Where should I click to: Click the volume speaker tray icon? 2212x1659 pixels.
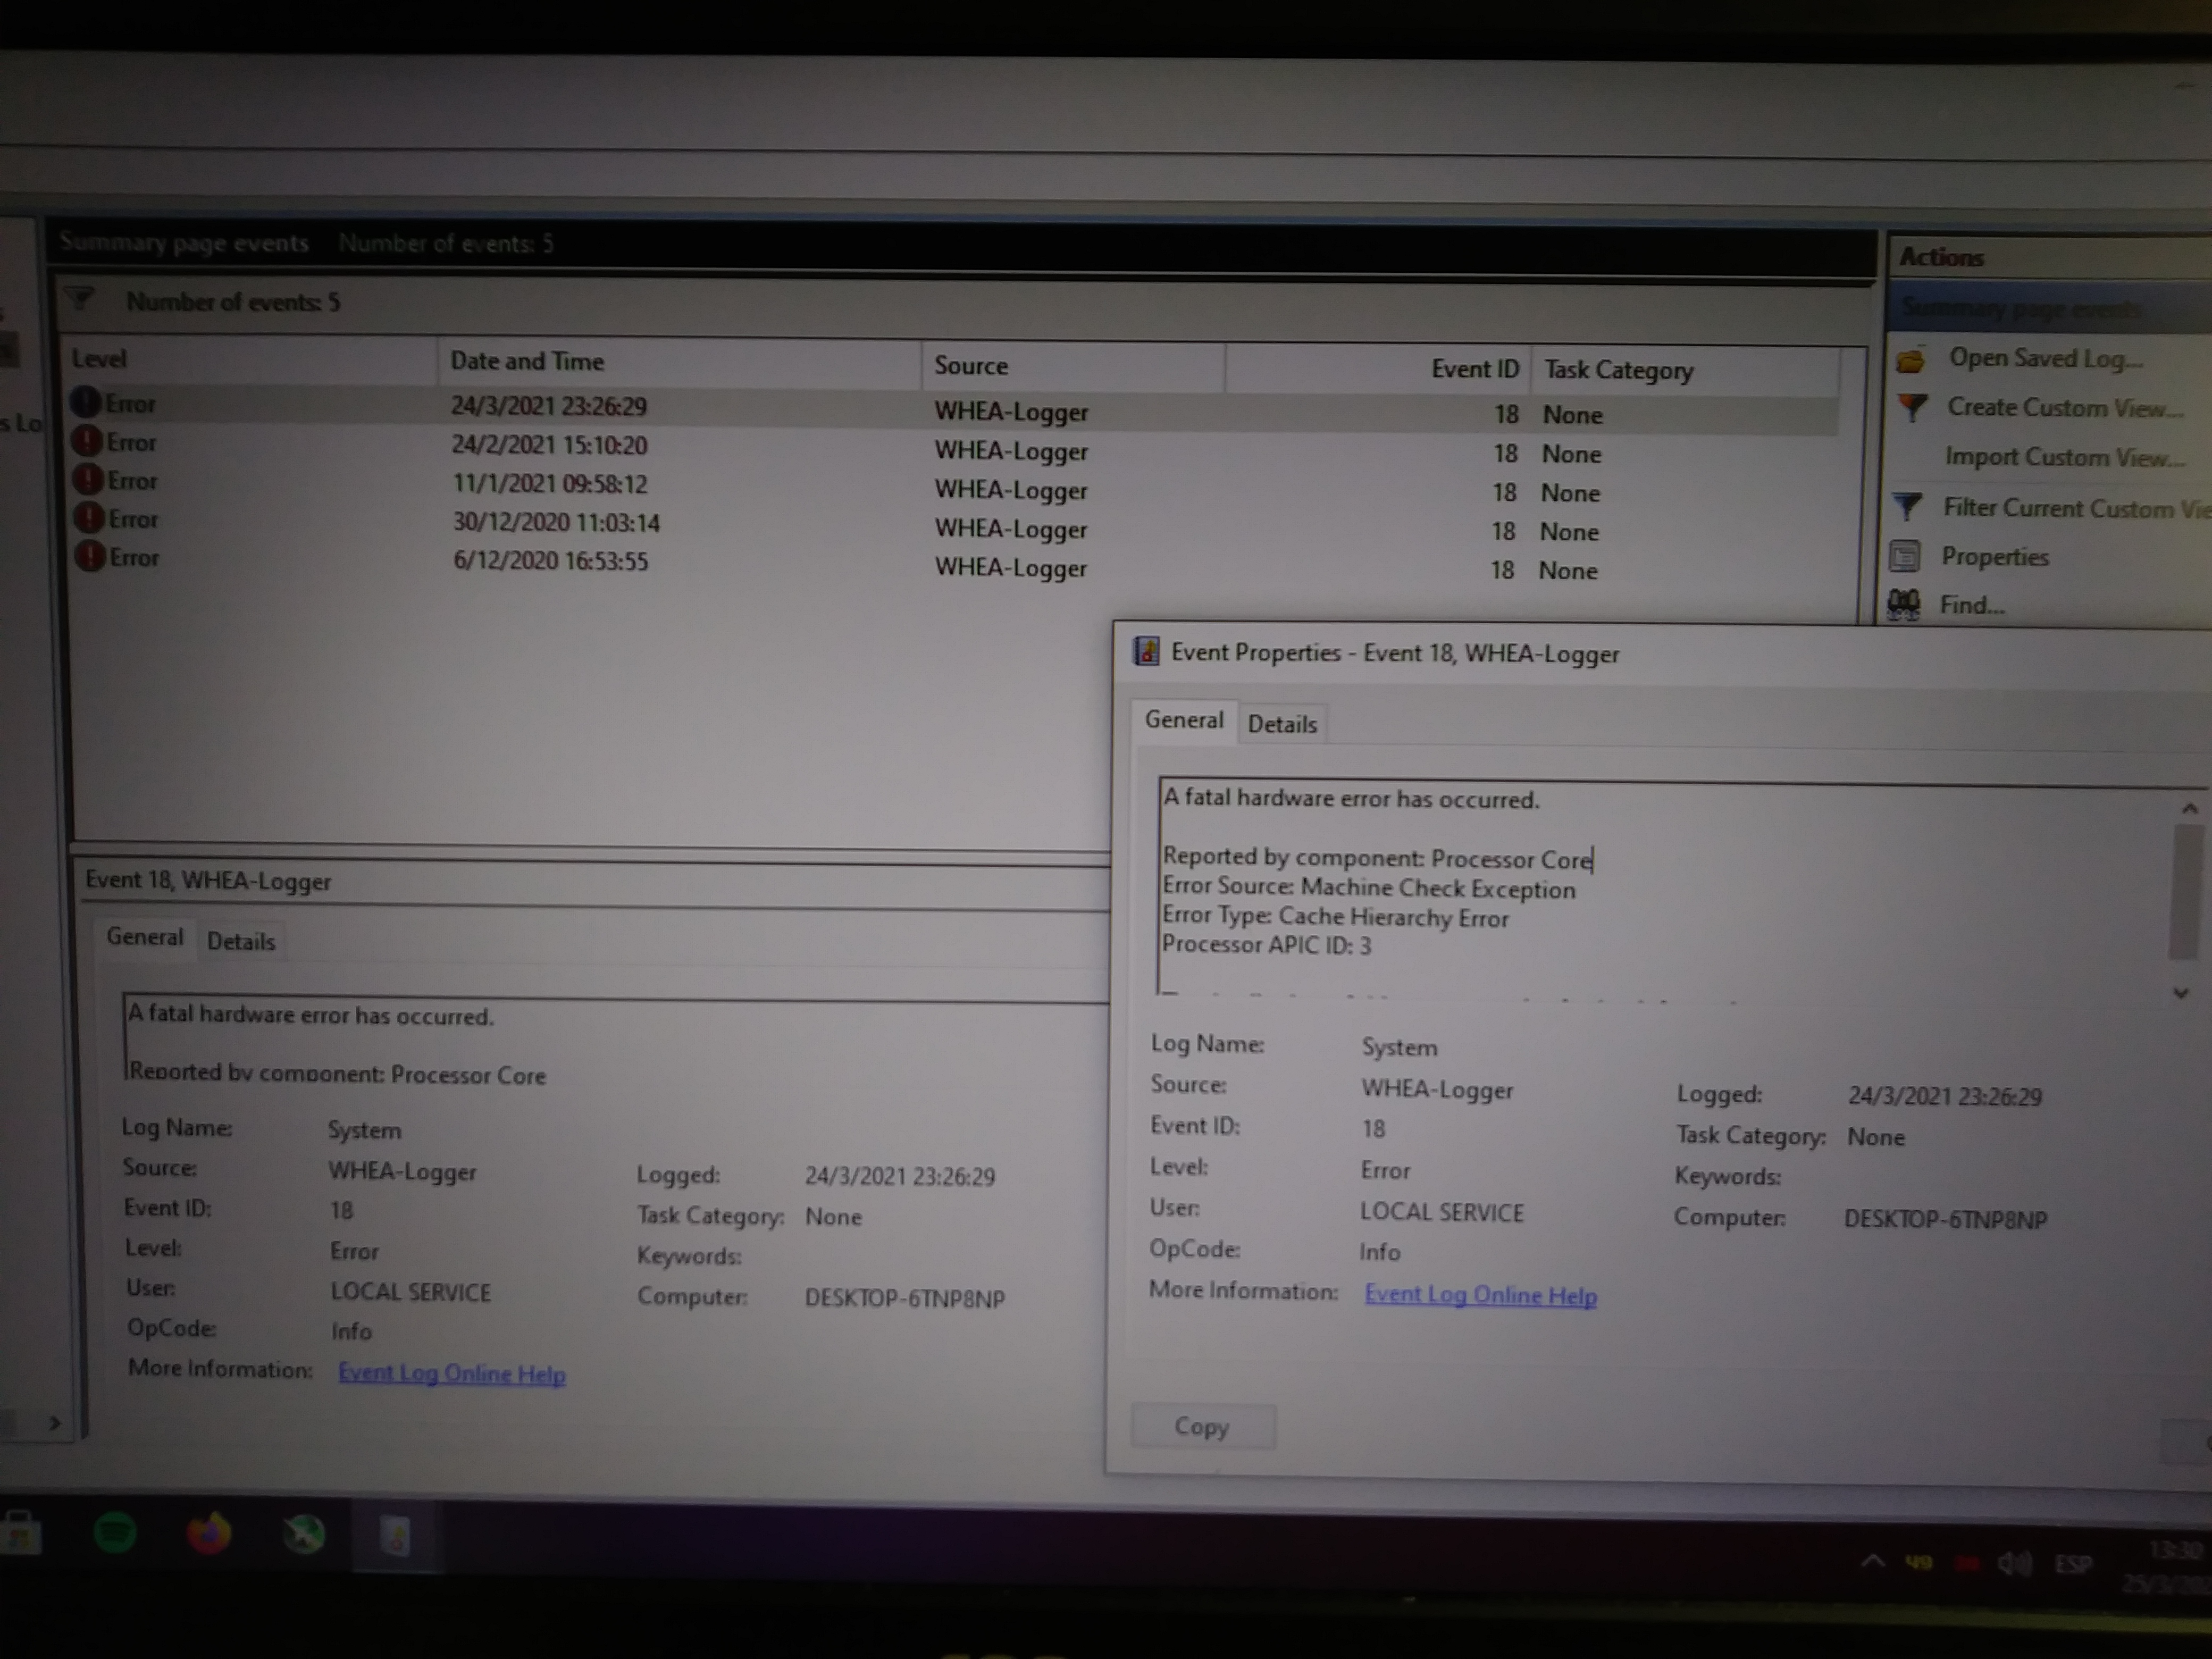point(2014,1563)
